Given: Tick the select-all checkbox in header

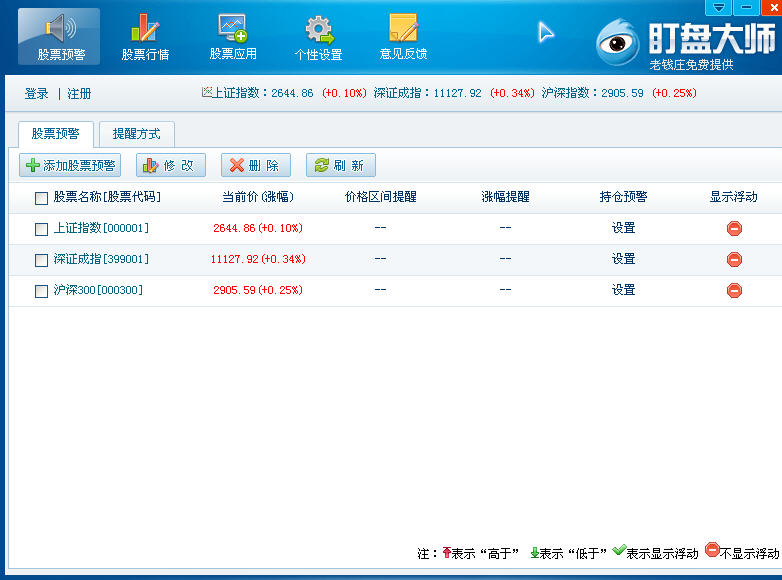Looking at the screenshot, I should pyautogui.click(x=41, y=198).
